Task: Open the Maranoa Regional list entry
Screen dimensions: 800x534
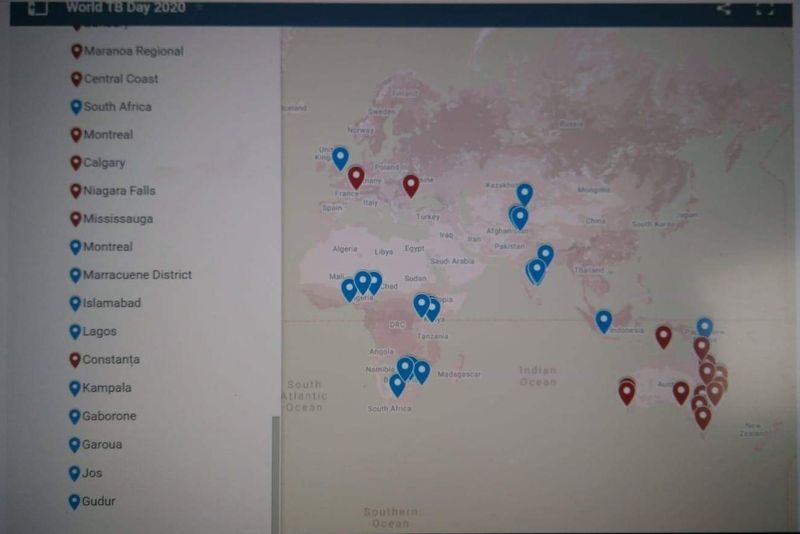Action: click(133, 51)
